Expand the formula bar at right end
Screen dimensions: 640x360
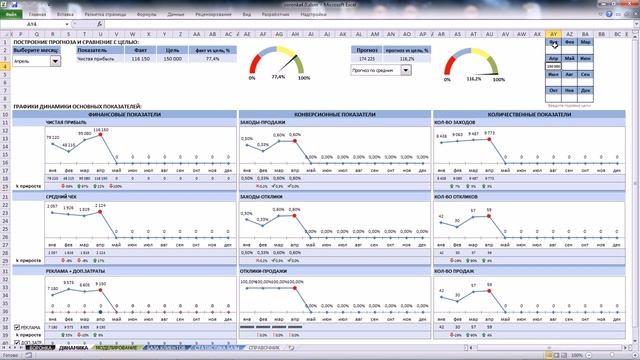(636, 24)
